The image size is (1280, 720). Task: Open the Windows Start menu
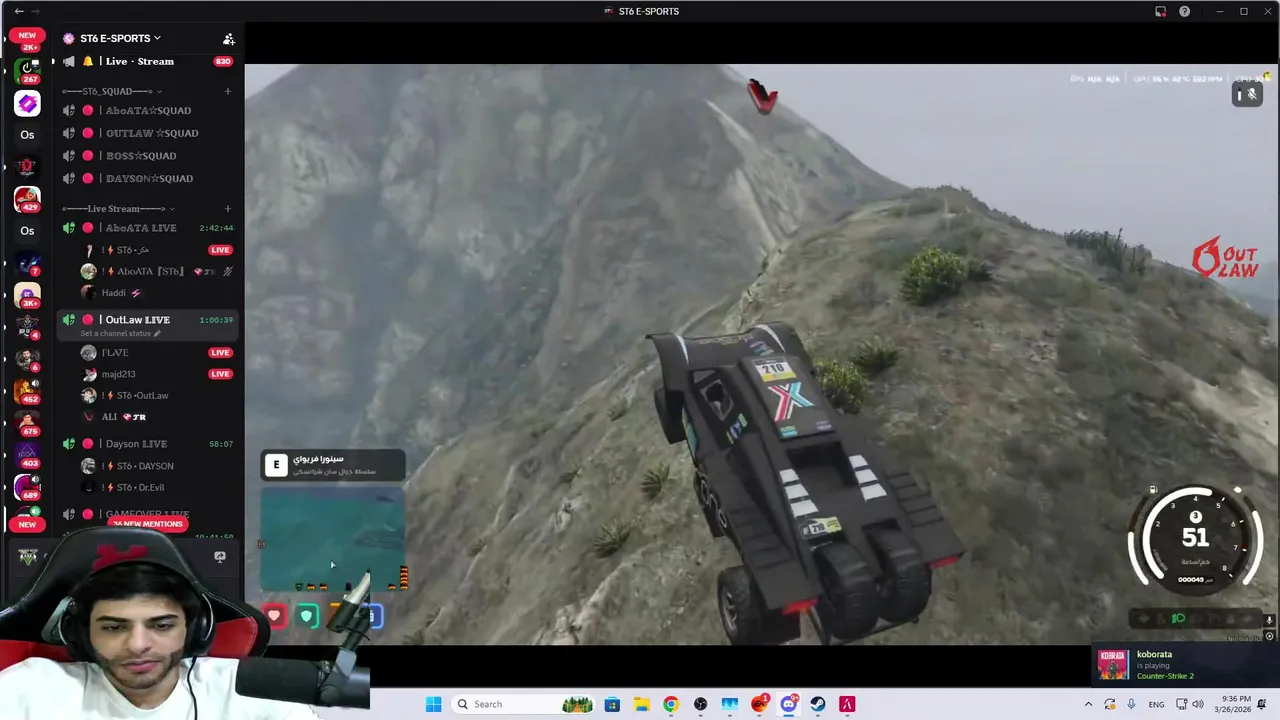[433, 704]
